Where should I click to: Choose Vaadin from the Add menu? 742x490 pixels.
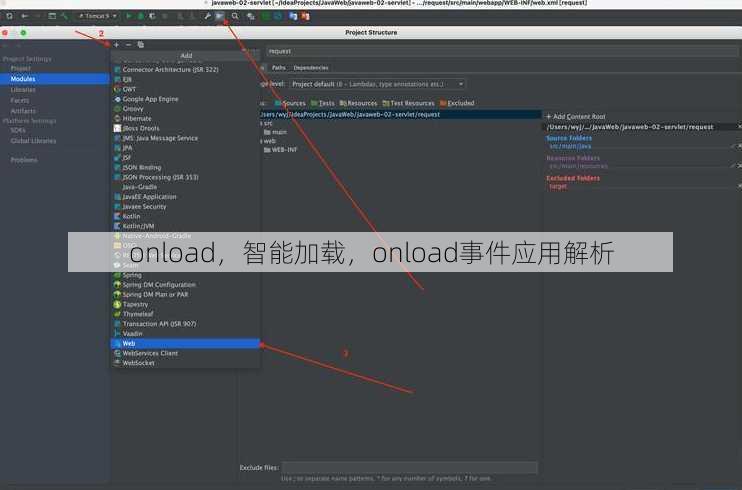pos(186,333)
